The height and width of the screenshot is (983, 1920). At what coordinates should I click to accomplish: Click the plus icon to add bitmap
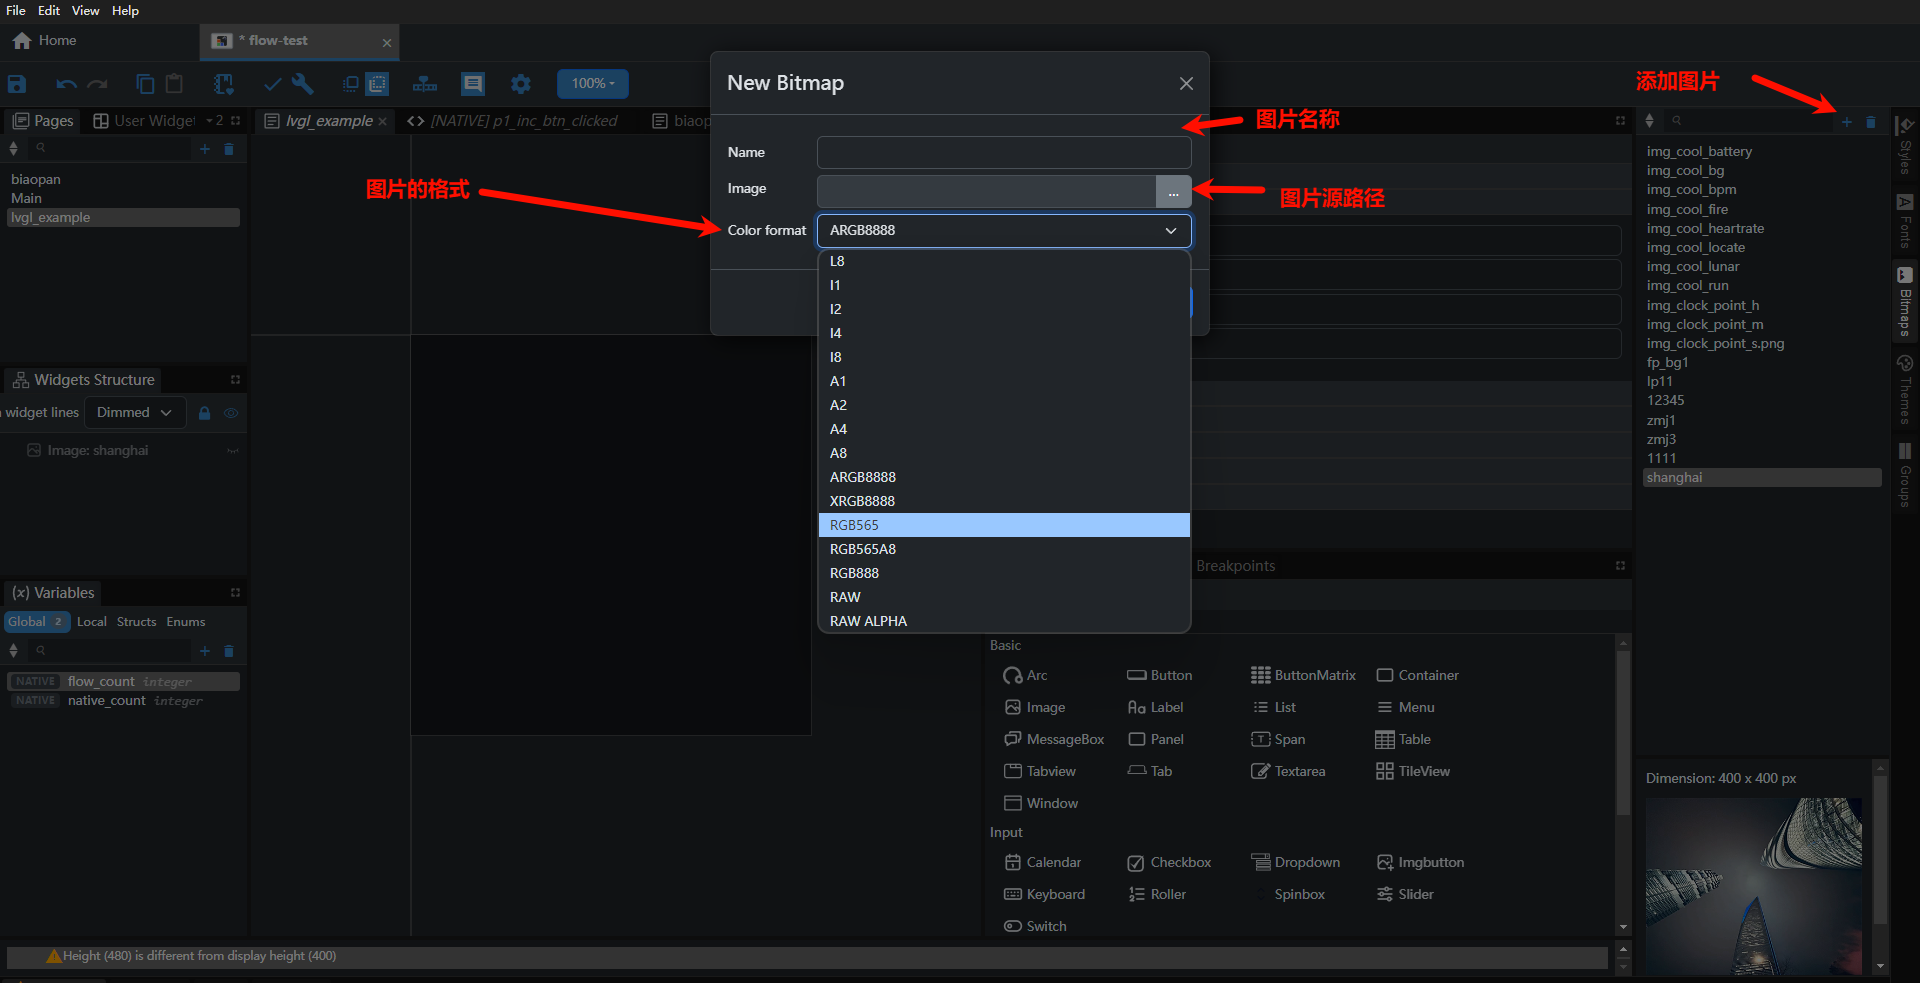click(1846, 122)
